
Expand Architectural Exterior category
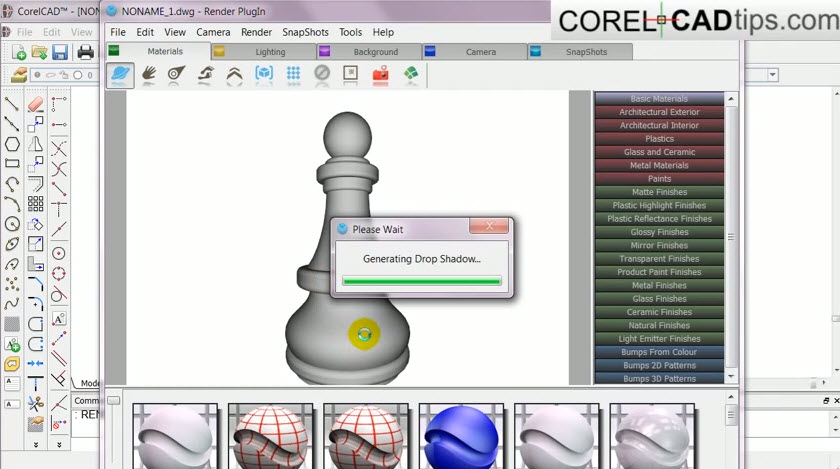[x=659, y=112]
